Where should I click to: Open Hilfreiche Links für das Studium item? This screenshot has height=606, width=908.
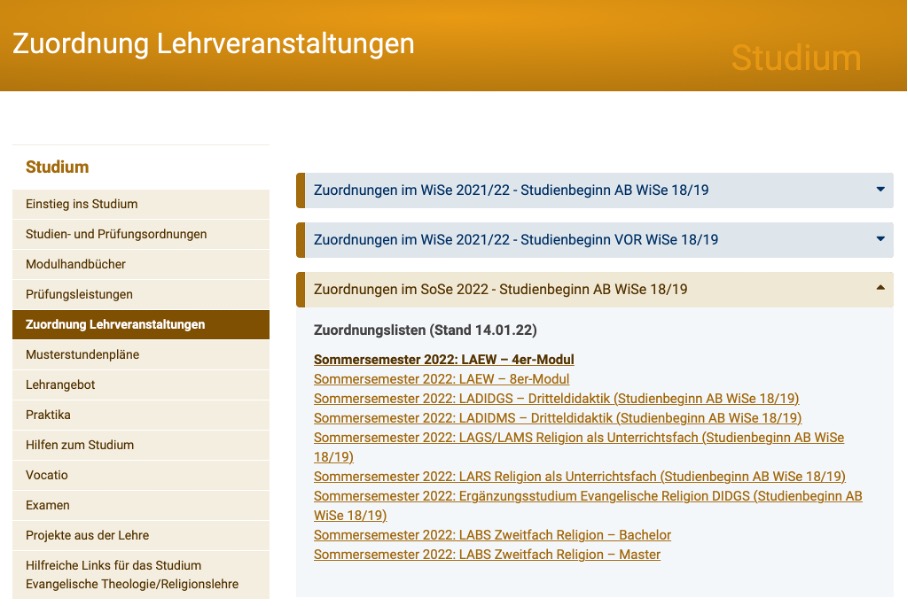[x=141, y=575]
